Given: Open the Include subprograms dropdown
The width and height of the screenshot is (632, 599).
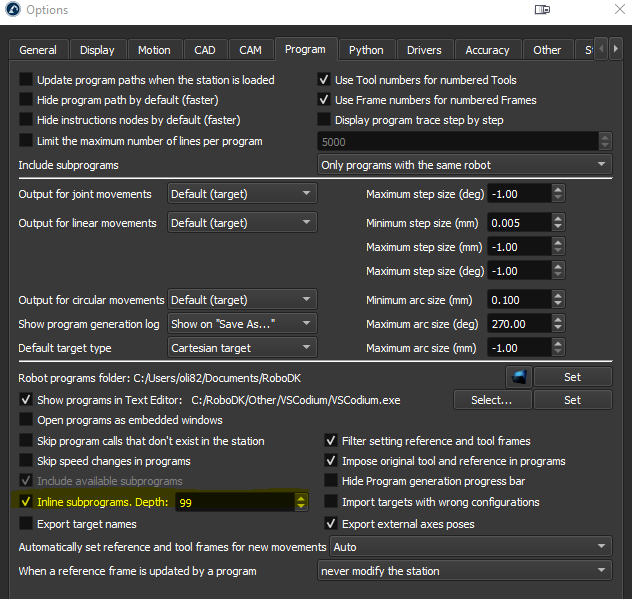Looking at the screenshot, I should coord(463,164).
